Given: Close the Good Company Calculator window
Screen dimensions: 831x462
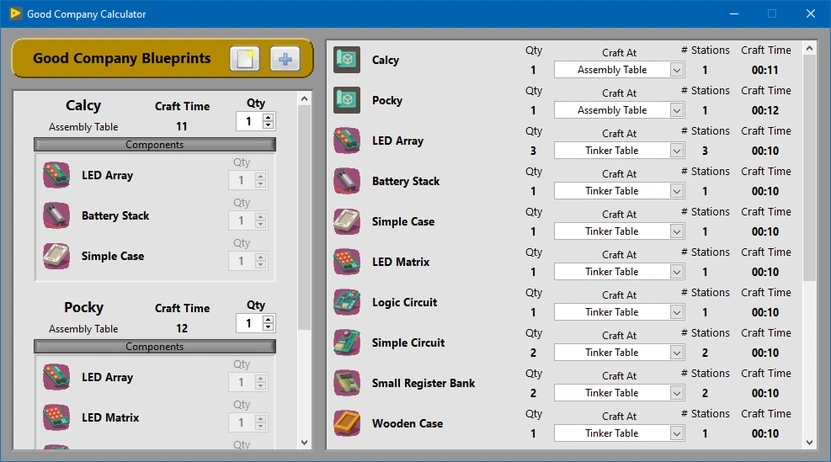Looking at the screenshot, I should (811, 14).
